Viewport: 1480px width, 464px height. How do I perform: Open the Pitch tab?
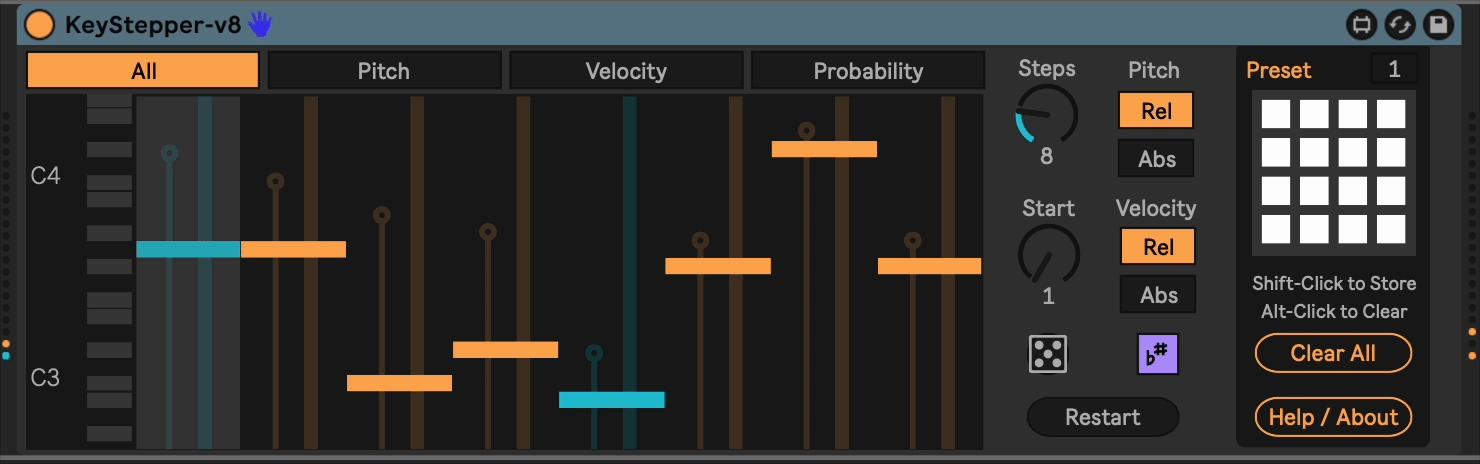coord(384,71)
